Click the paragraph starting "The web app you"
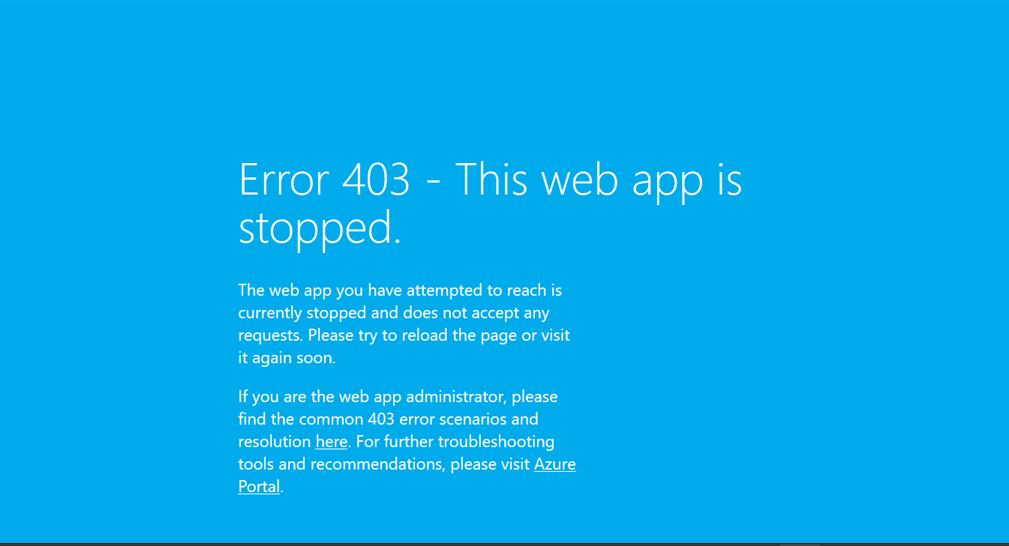This screenshot has height=546, width=1009. [404, 324]
